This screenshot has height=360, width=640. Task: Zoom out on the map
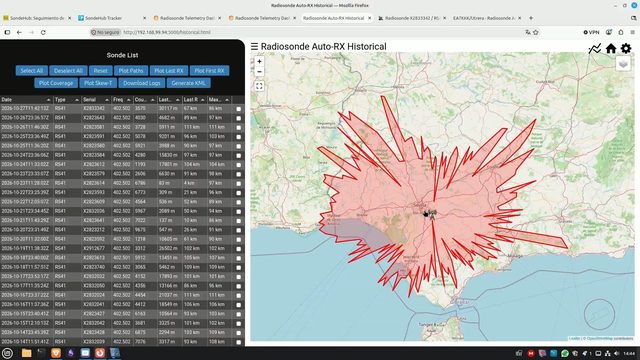point(259,71)
